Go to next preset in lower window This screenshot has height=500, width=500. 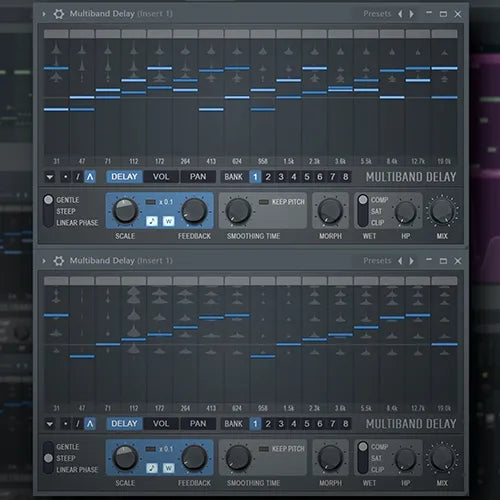click(x=412, y=261)
